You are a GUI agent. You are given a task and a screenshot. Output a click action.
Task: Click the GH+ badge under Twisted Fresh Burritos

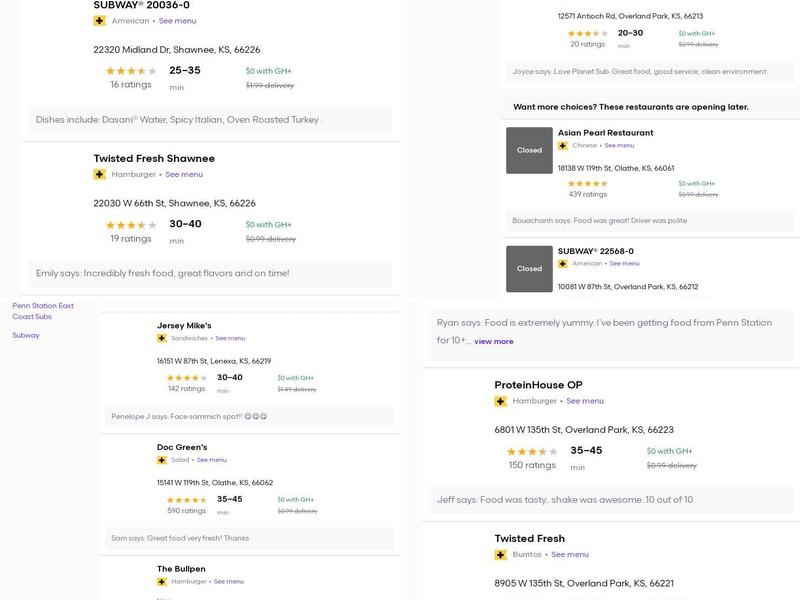click(501, 554)
